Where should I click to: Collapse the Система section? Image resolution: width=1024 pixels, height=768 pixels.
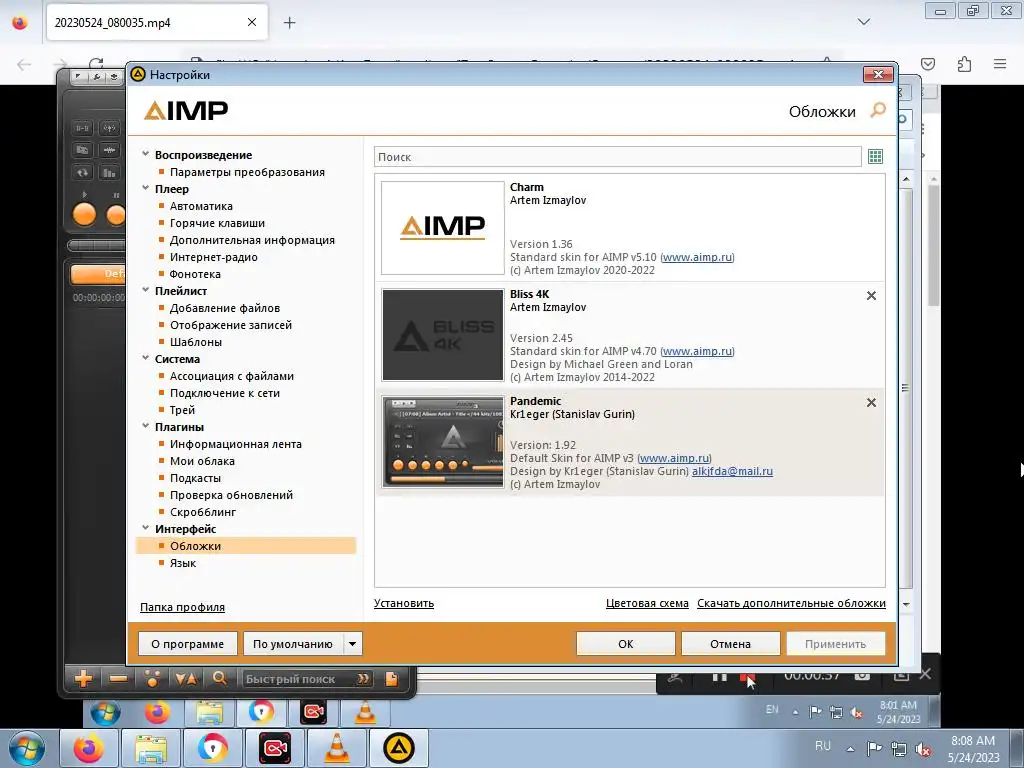pyautogui.click(x=146, y=358)
